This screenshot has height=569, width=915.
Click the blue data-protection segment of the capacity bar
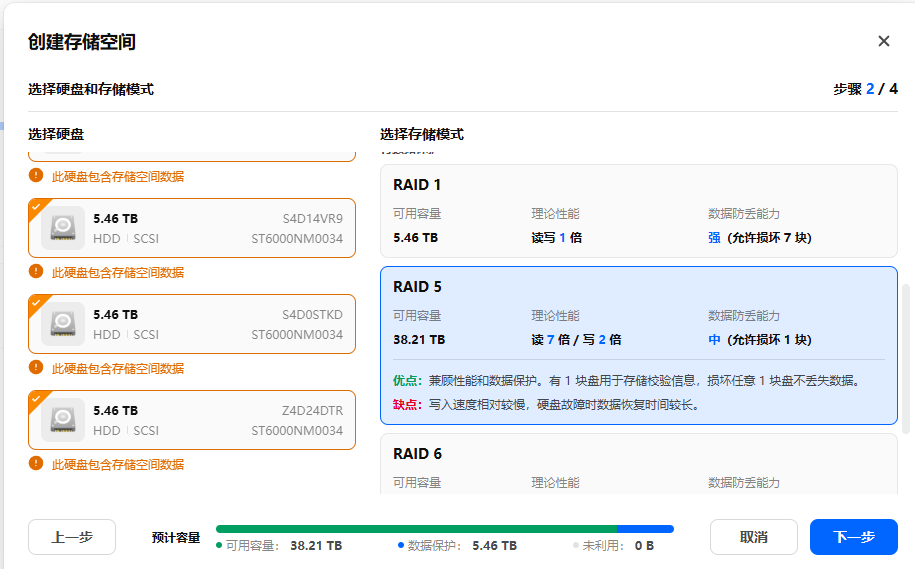click(x=646, y=529)
